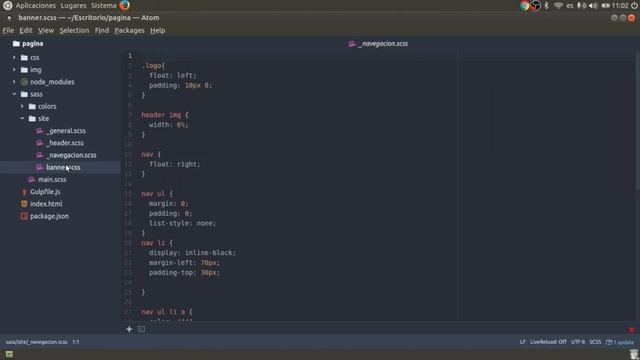Click the red close icon of bottom panel

(x=632, y=329)
